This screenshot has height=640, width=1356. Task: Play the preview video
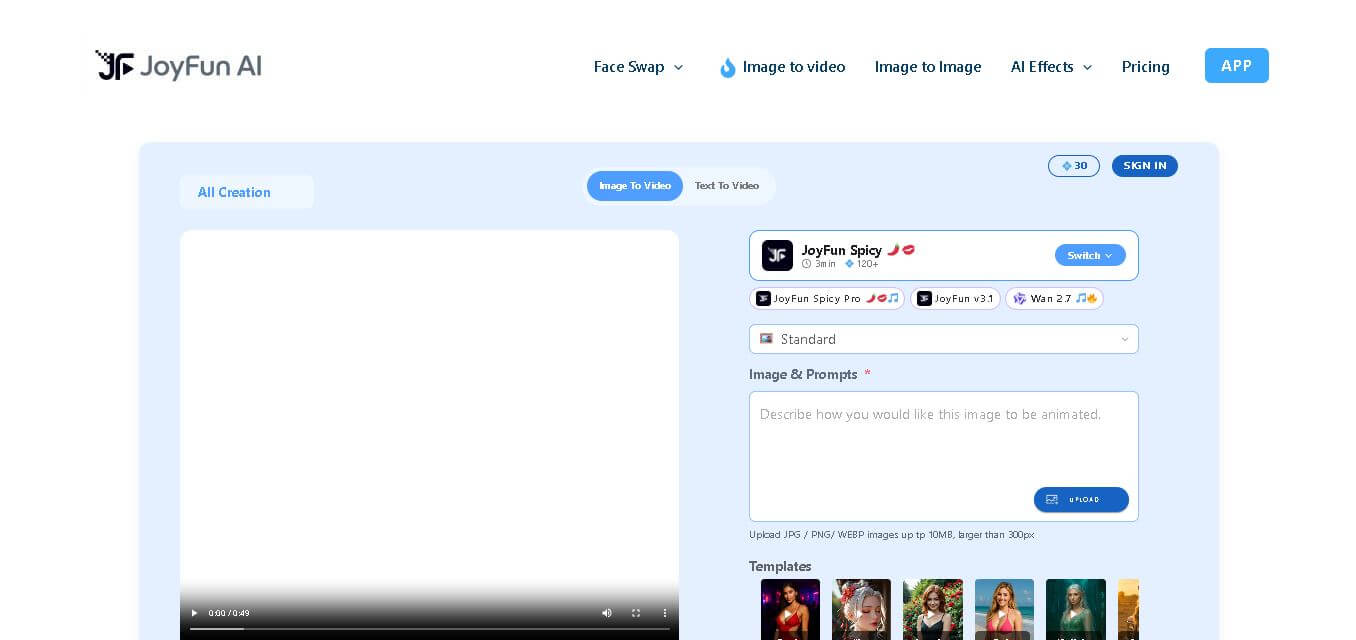(x=194, y=613)
